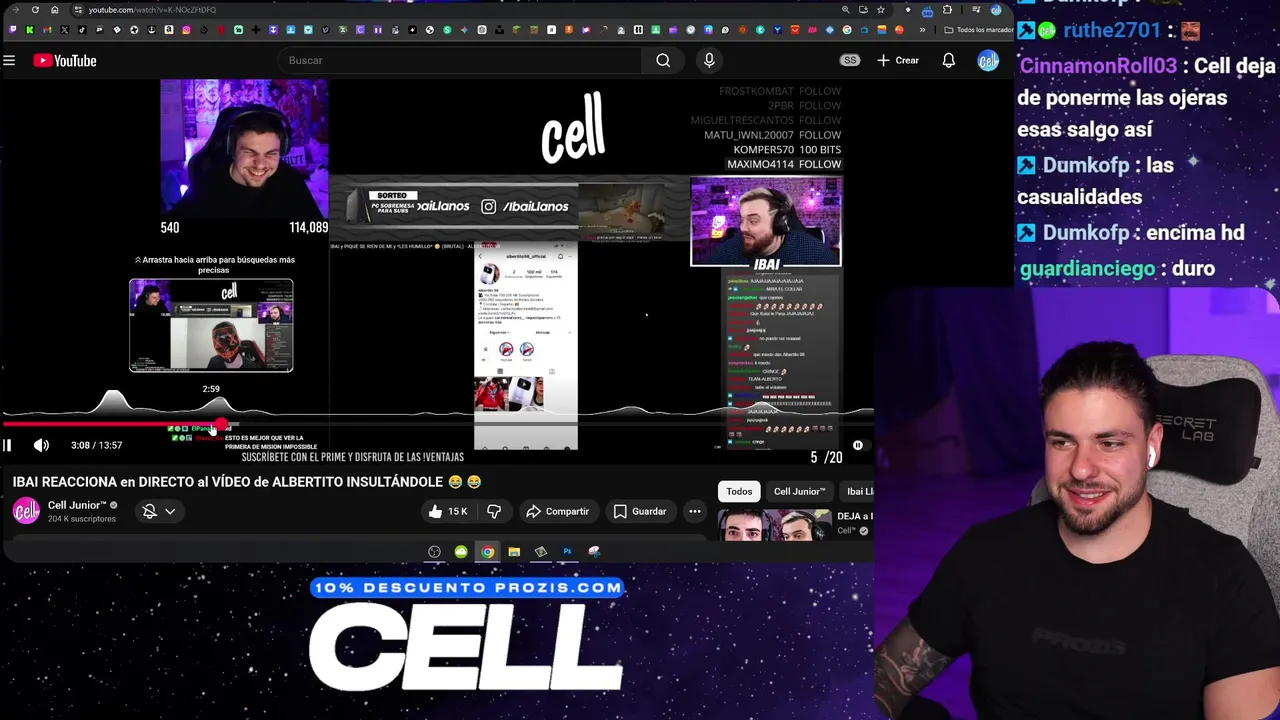Open more actions three-dot menu
The height and width of the screenshot is (720, 1280).
click(695, 511)
